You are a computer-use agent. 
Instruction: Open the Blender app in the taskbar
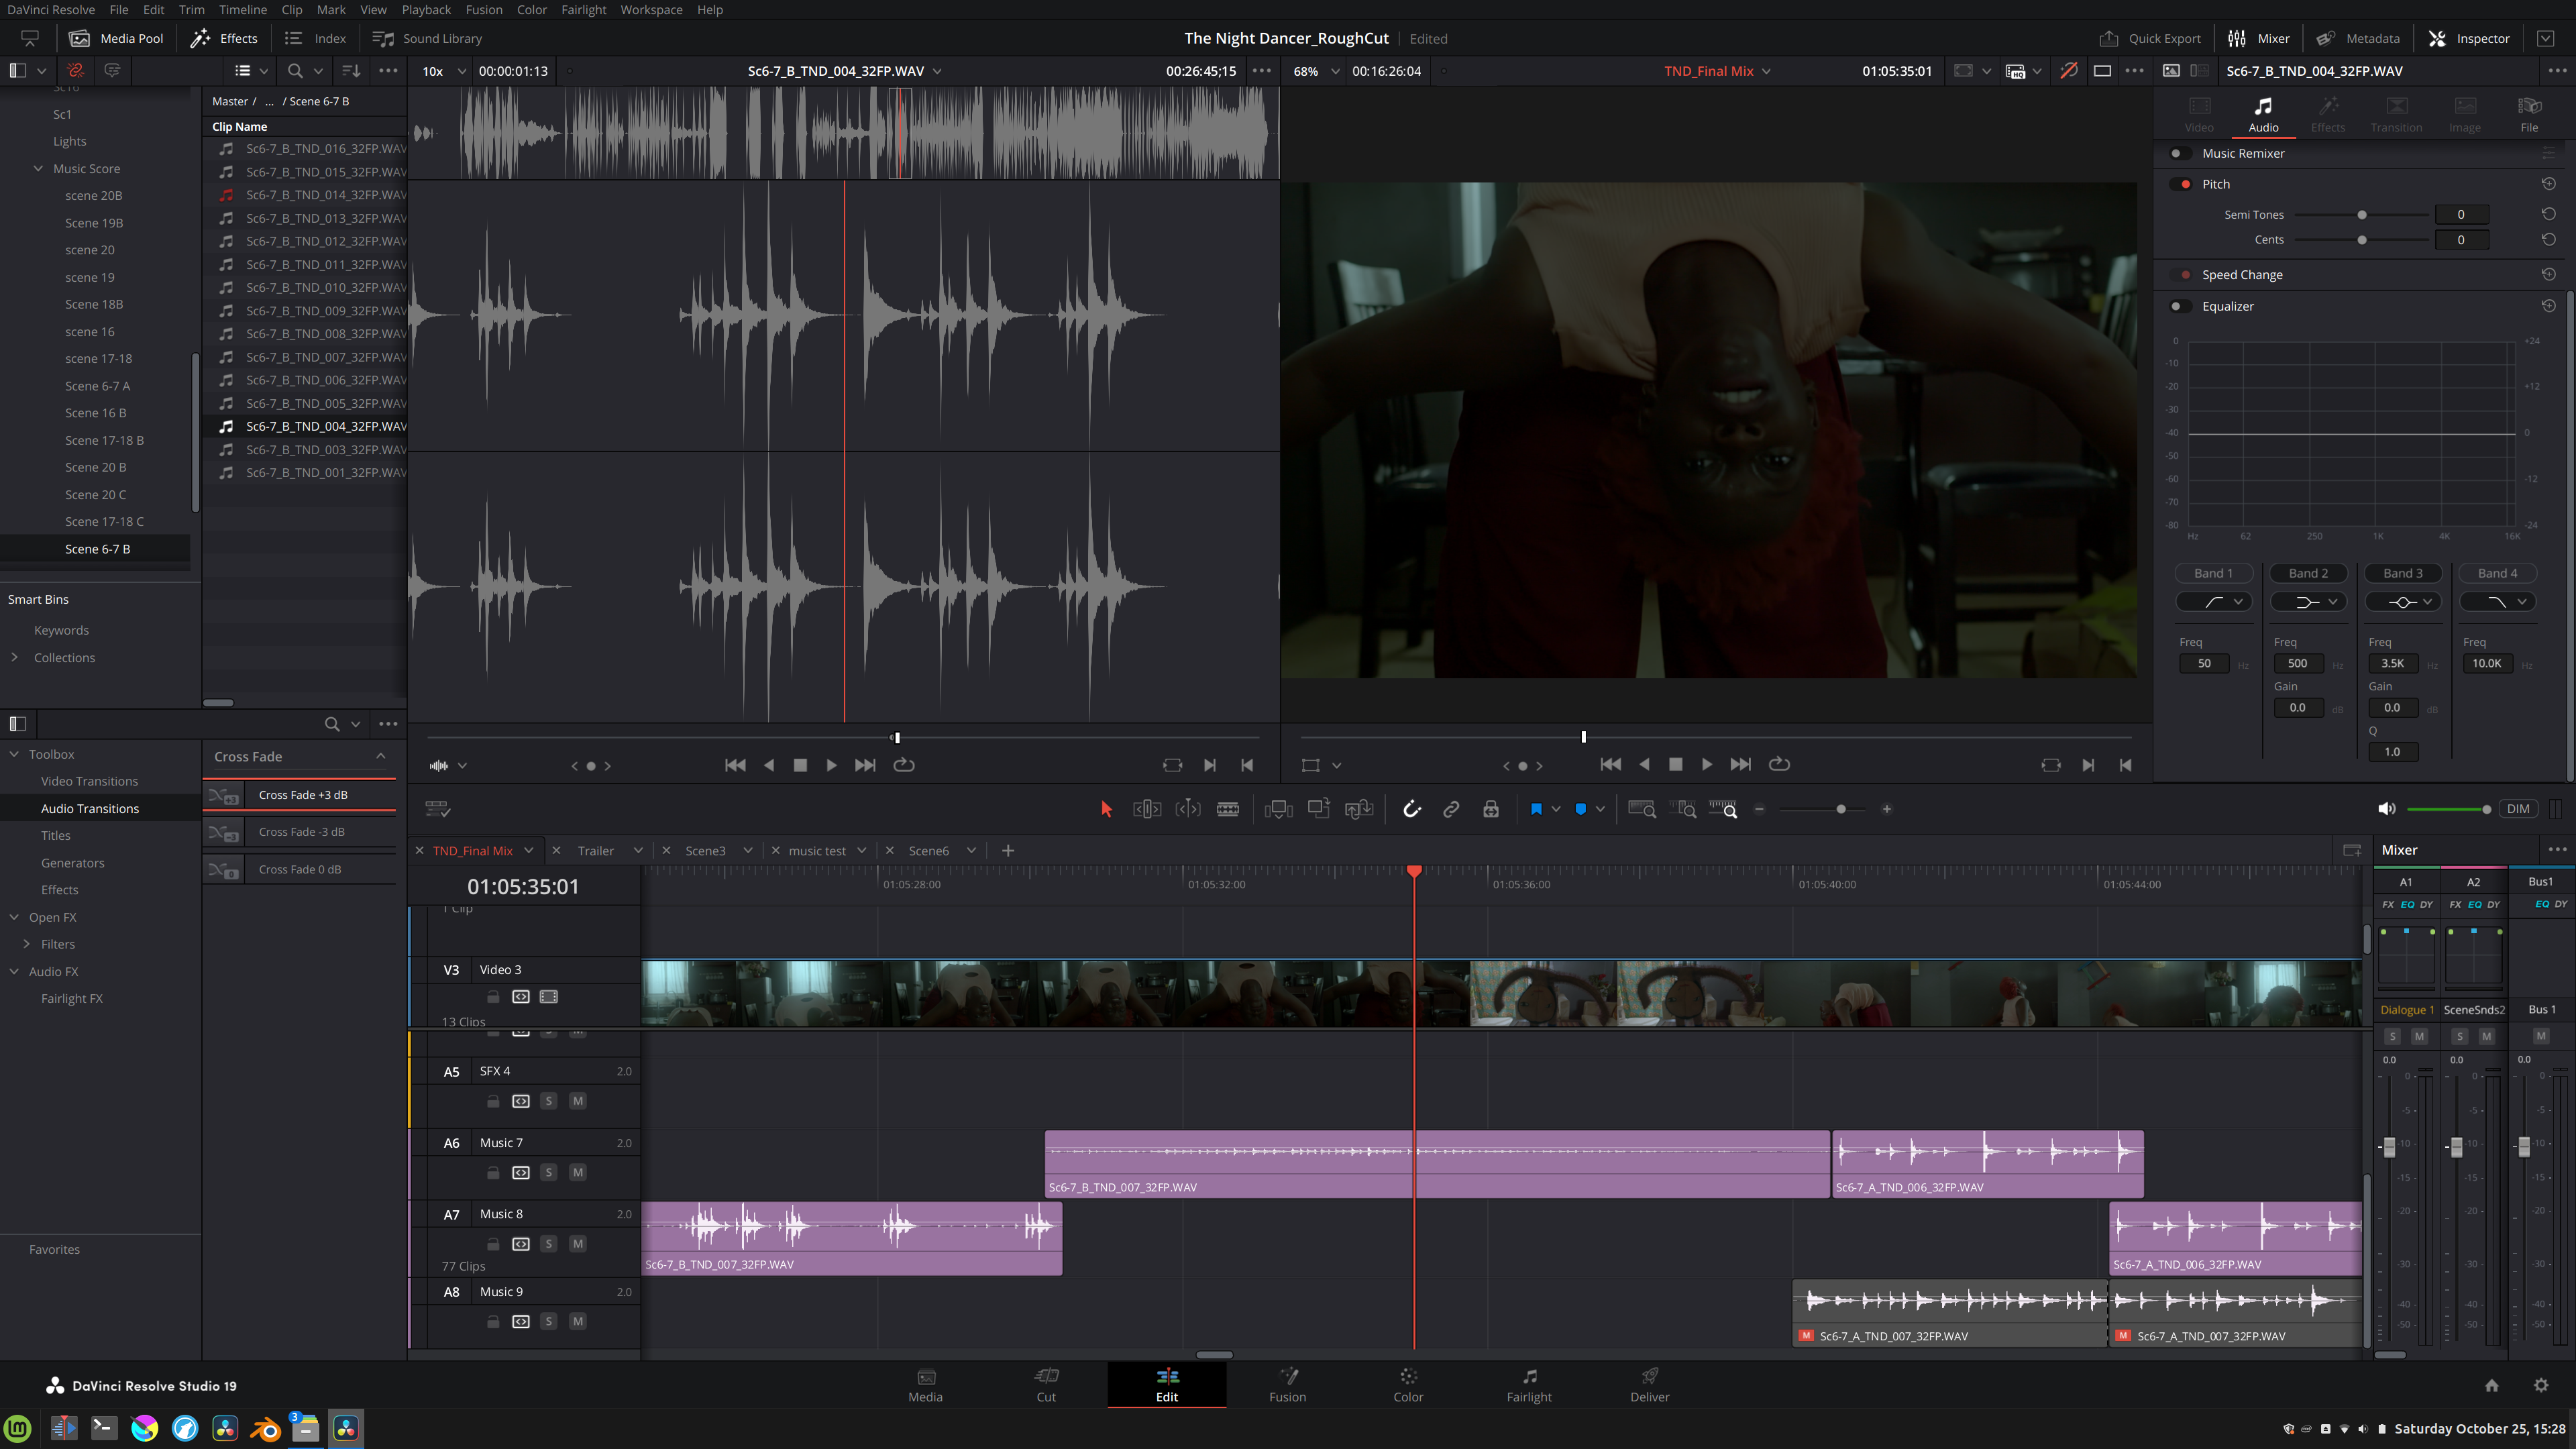pyautogui.click(x=265, y=1428)
